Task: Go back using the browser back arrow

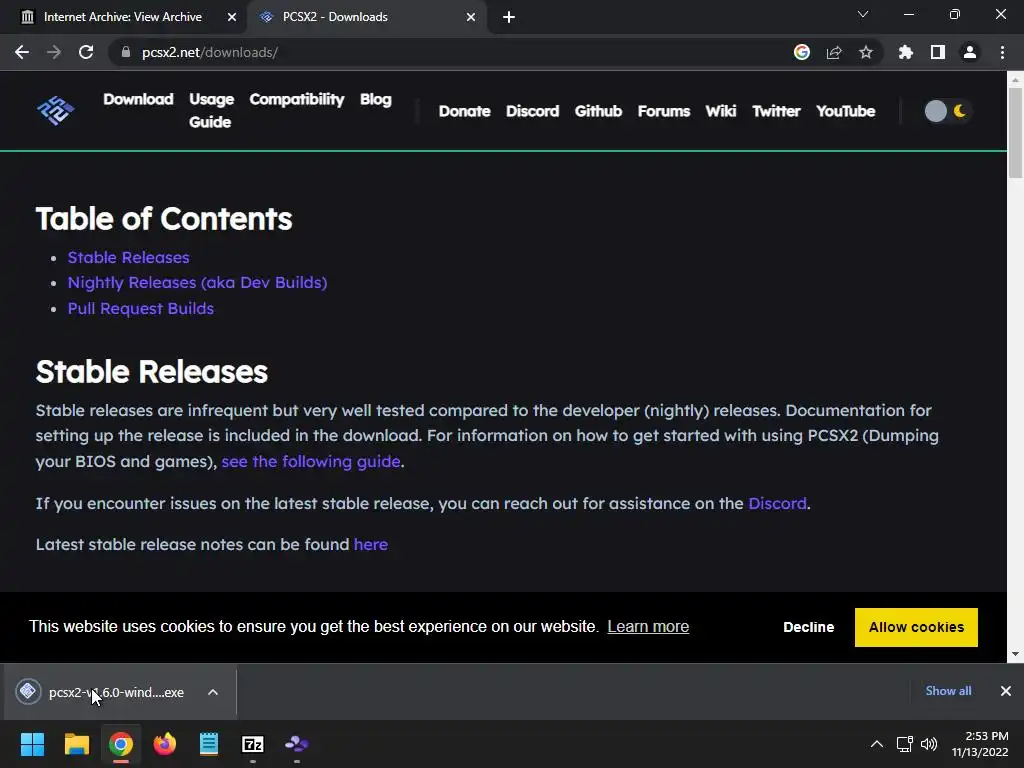Action: point(22,52)
